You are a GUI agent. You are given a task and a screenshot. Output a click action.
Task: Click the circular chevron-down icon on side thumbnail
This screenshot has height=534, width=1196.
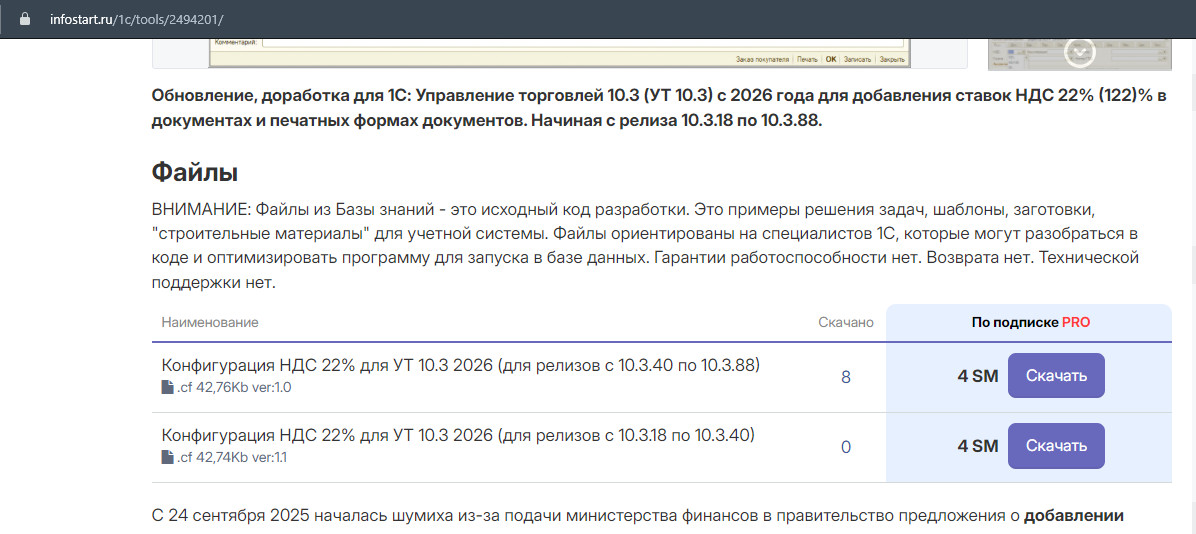(1080, 52)
